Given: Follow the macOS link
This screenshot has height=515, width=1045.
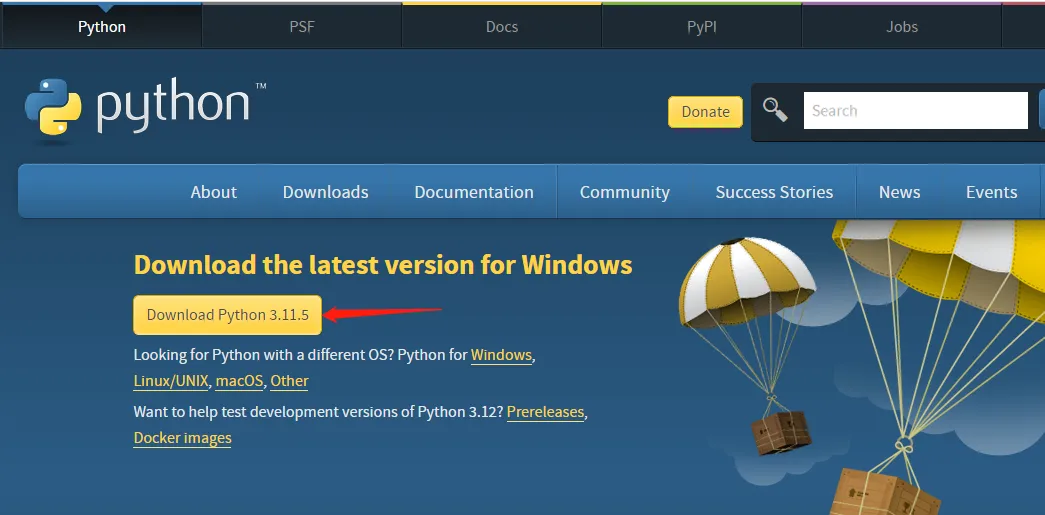Looking at the screenshot, I should point(240,381).
